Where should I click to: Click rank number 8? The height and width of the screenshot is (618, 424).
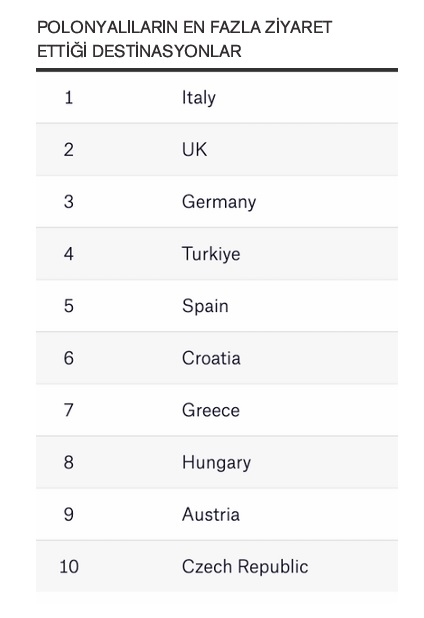pyautogui.click(x=69, y=462)
